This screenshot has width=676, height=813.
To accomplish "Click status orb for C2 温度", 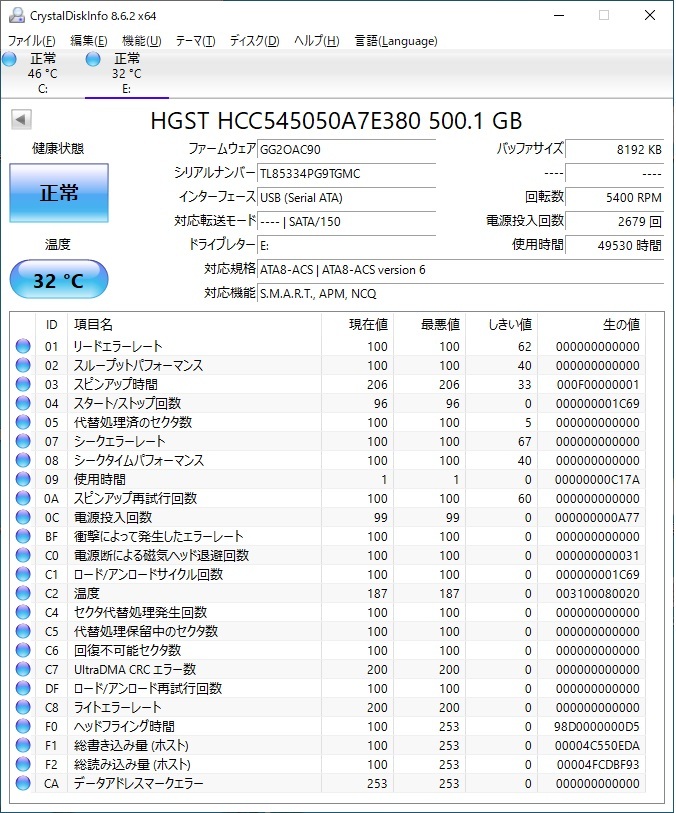I will [23, 593].
